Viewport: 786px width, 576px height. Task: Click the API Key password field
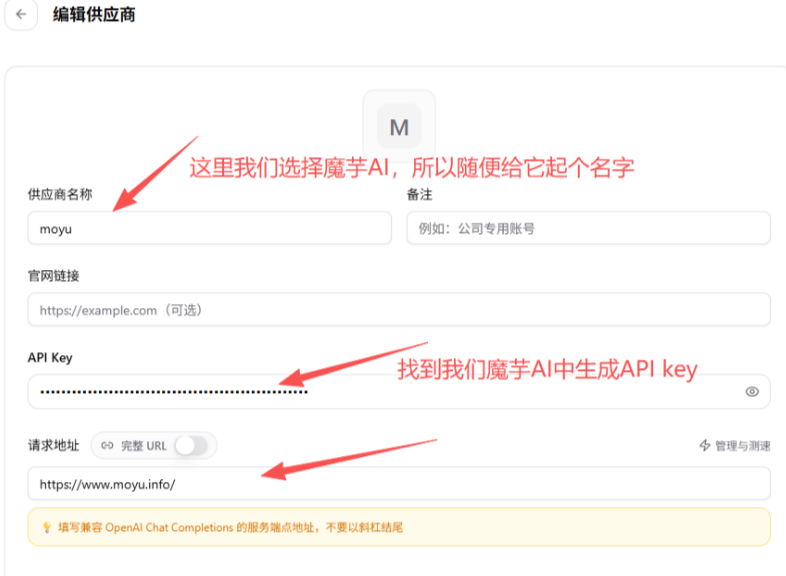coord(399,392)
